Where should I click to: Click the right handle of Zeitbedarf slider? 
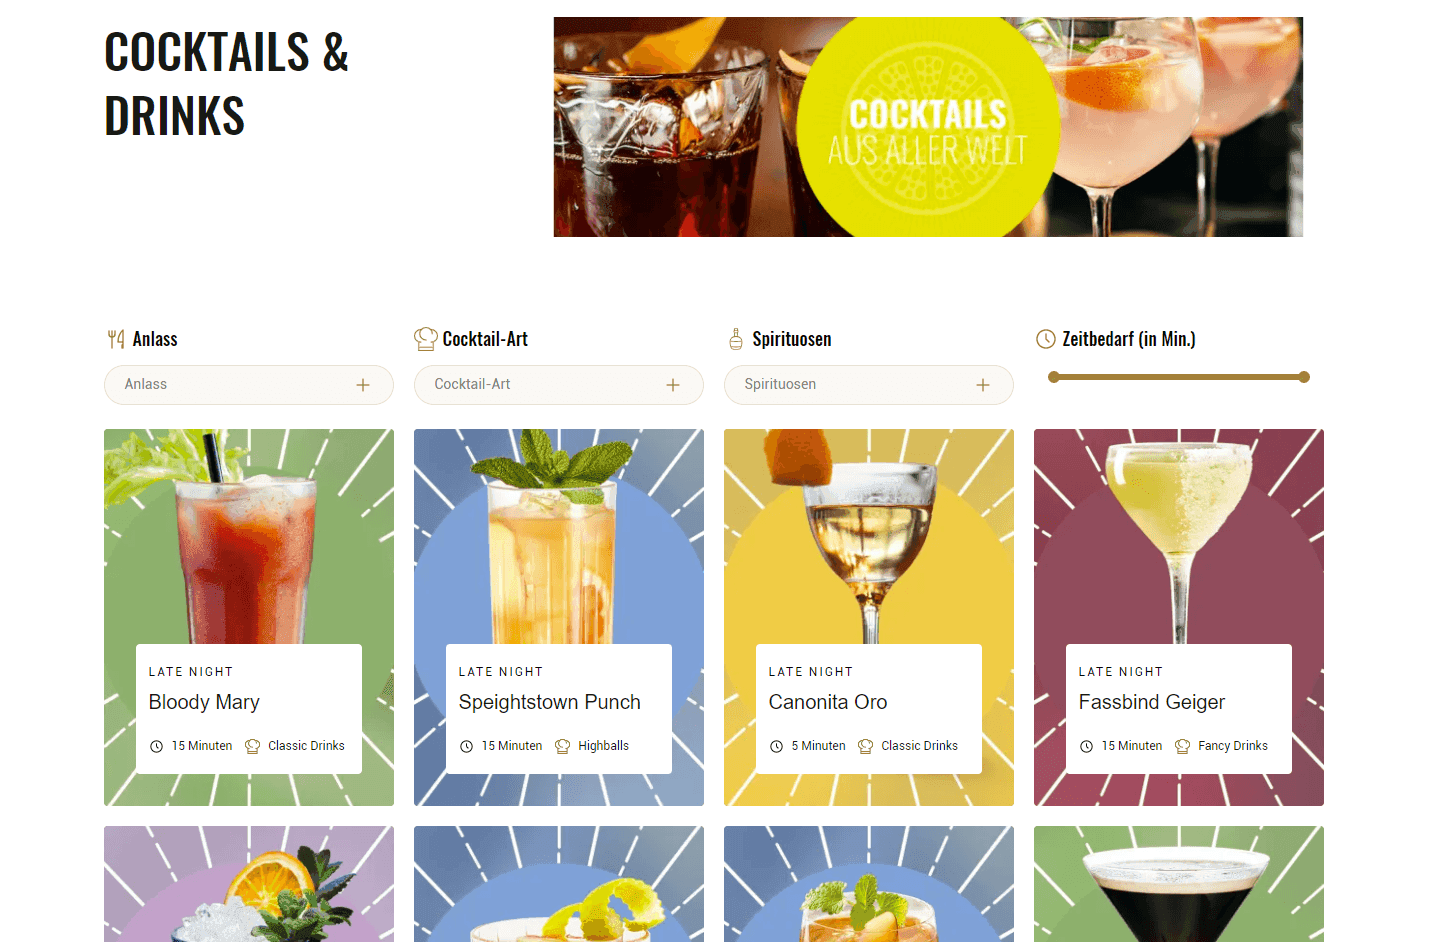pos(1304,377)
